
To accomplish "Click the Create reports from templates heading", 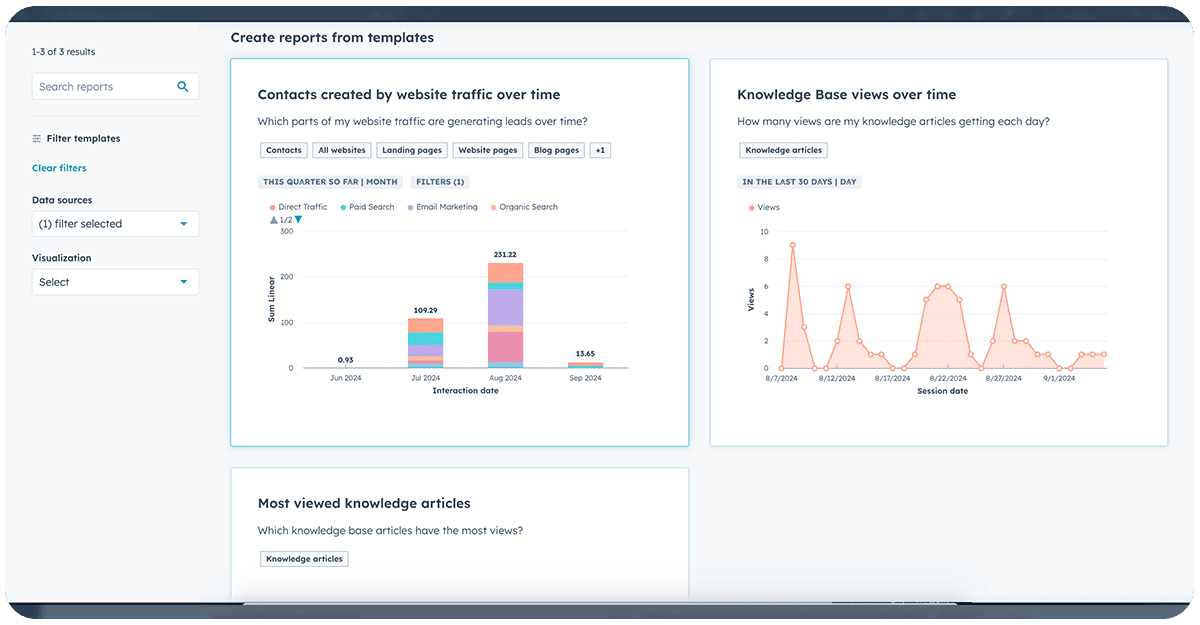I will tap(332, 38).
